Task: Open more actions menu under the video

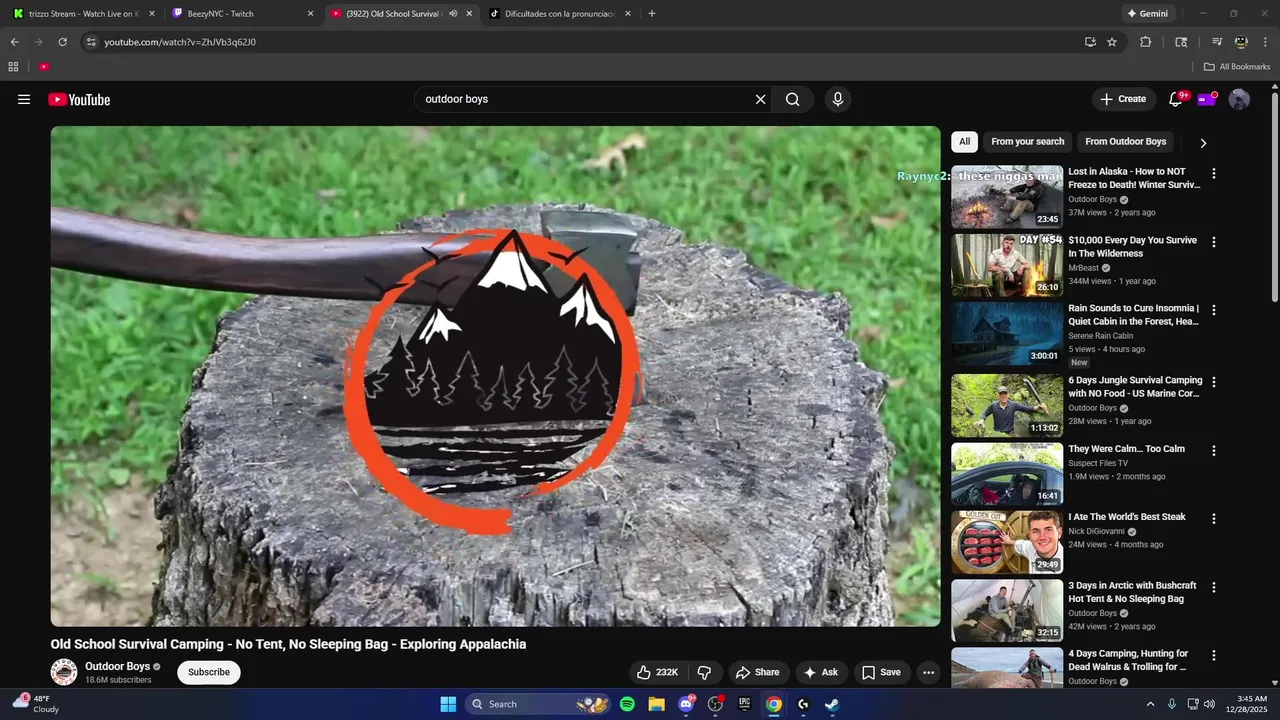Action: 928,672
